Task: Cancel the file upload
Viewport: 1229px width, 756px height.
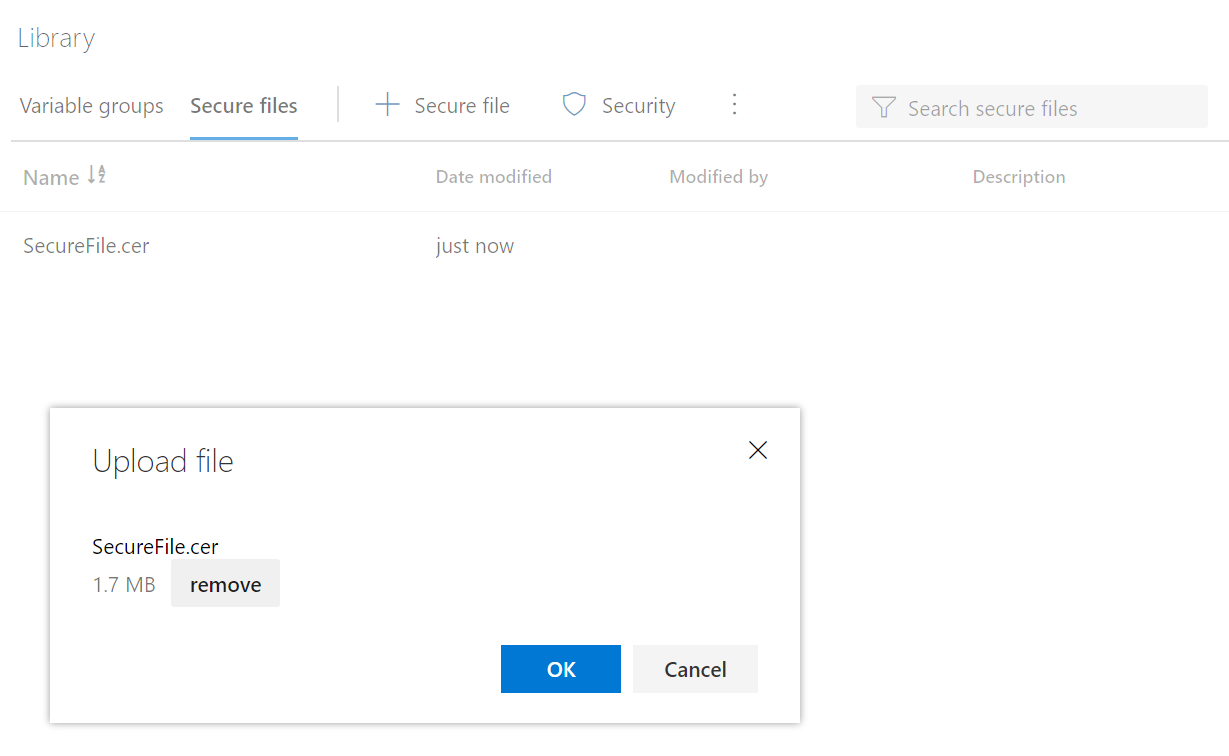Action: [695, 669]
